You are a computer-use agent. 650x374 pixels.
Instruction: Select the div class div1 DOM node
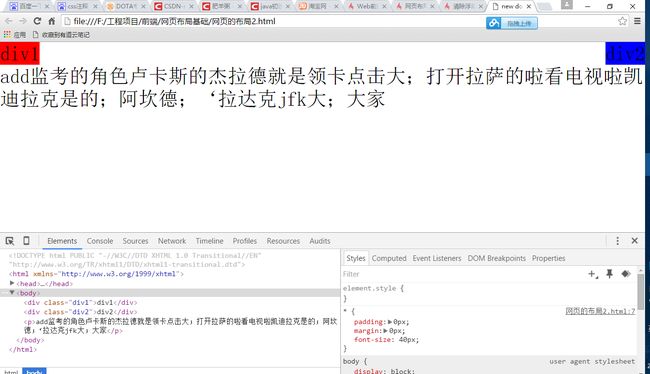(80, 303)
